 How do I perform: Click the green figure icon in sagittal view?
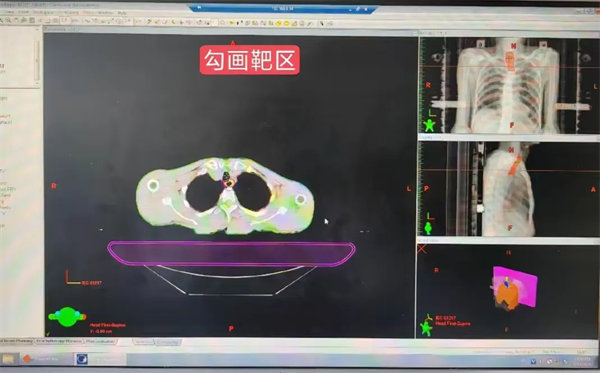tap(428, 228)
